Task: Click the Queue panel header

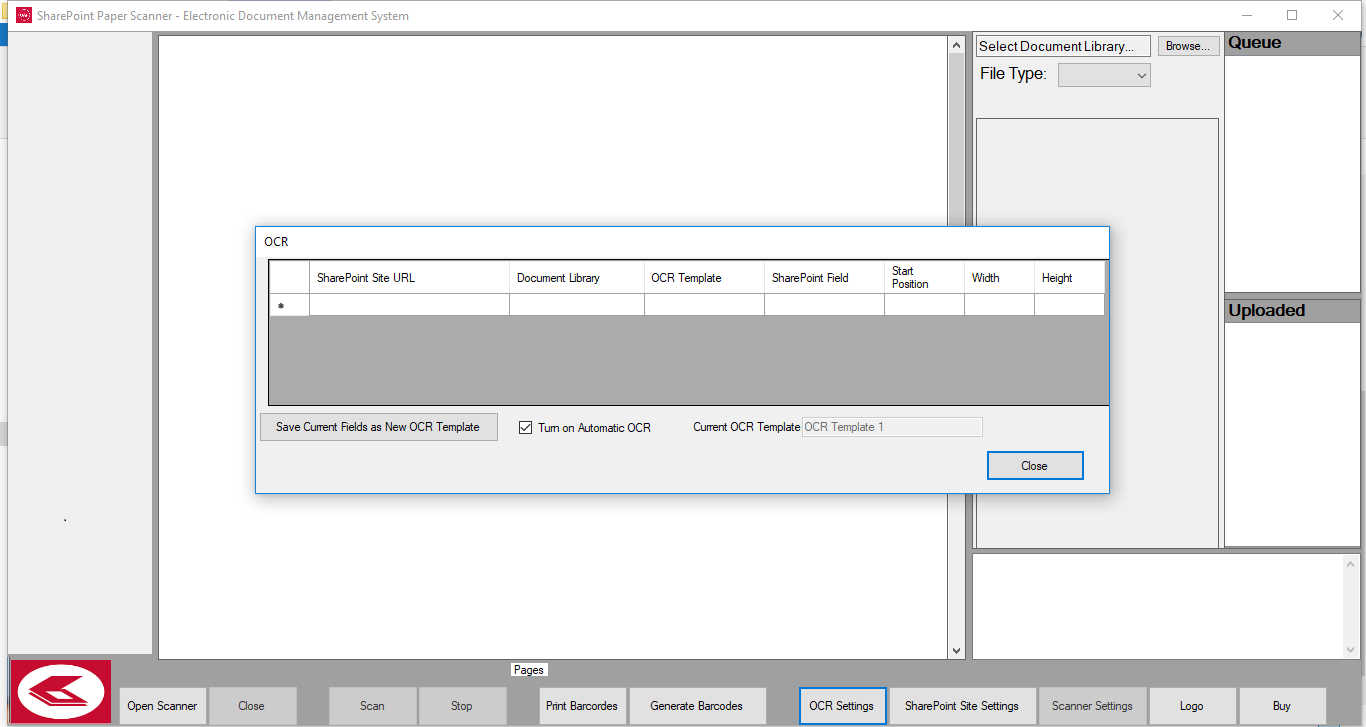Action: coord(1292,43)
